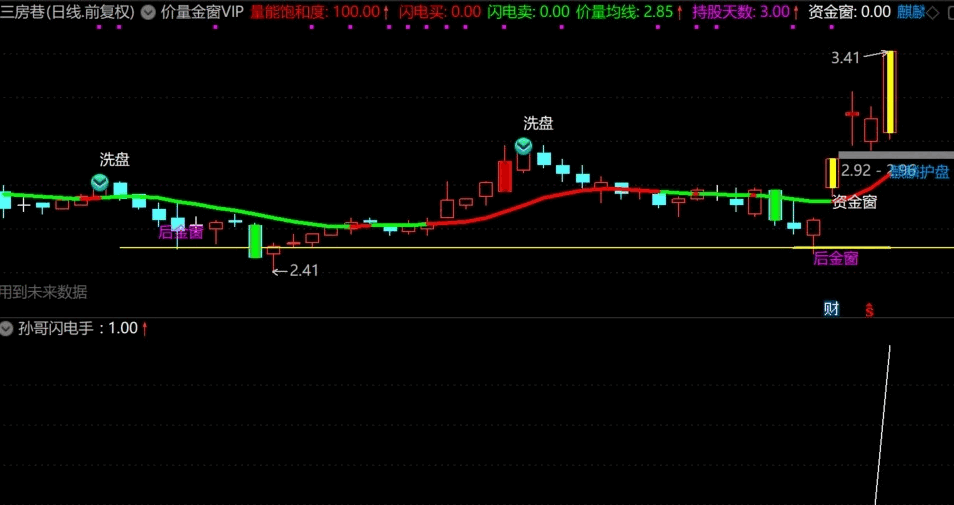Click the 麒麟 blue label in header

click(x=910, y=12)
